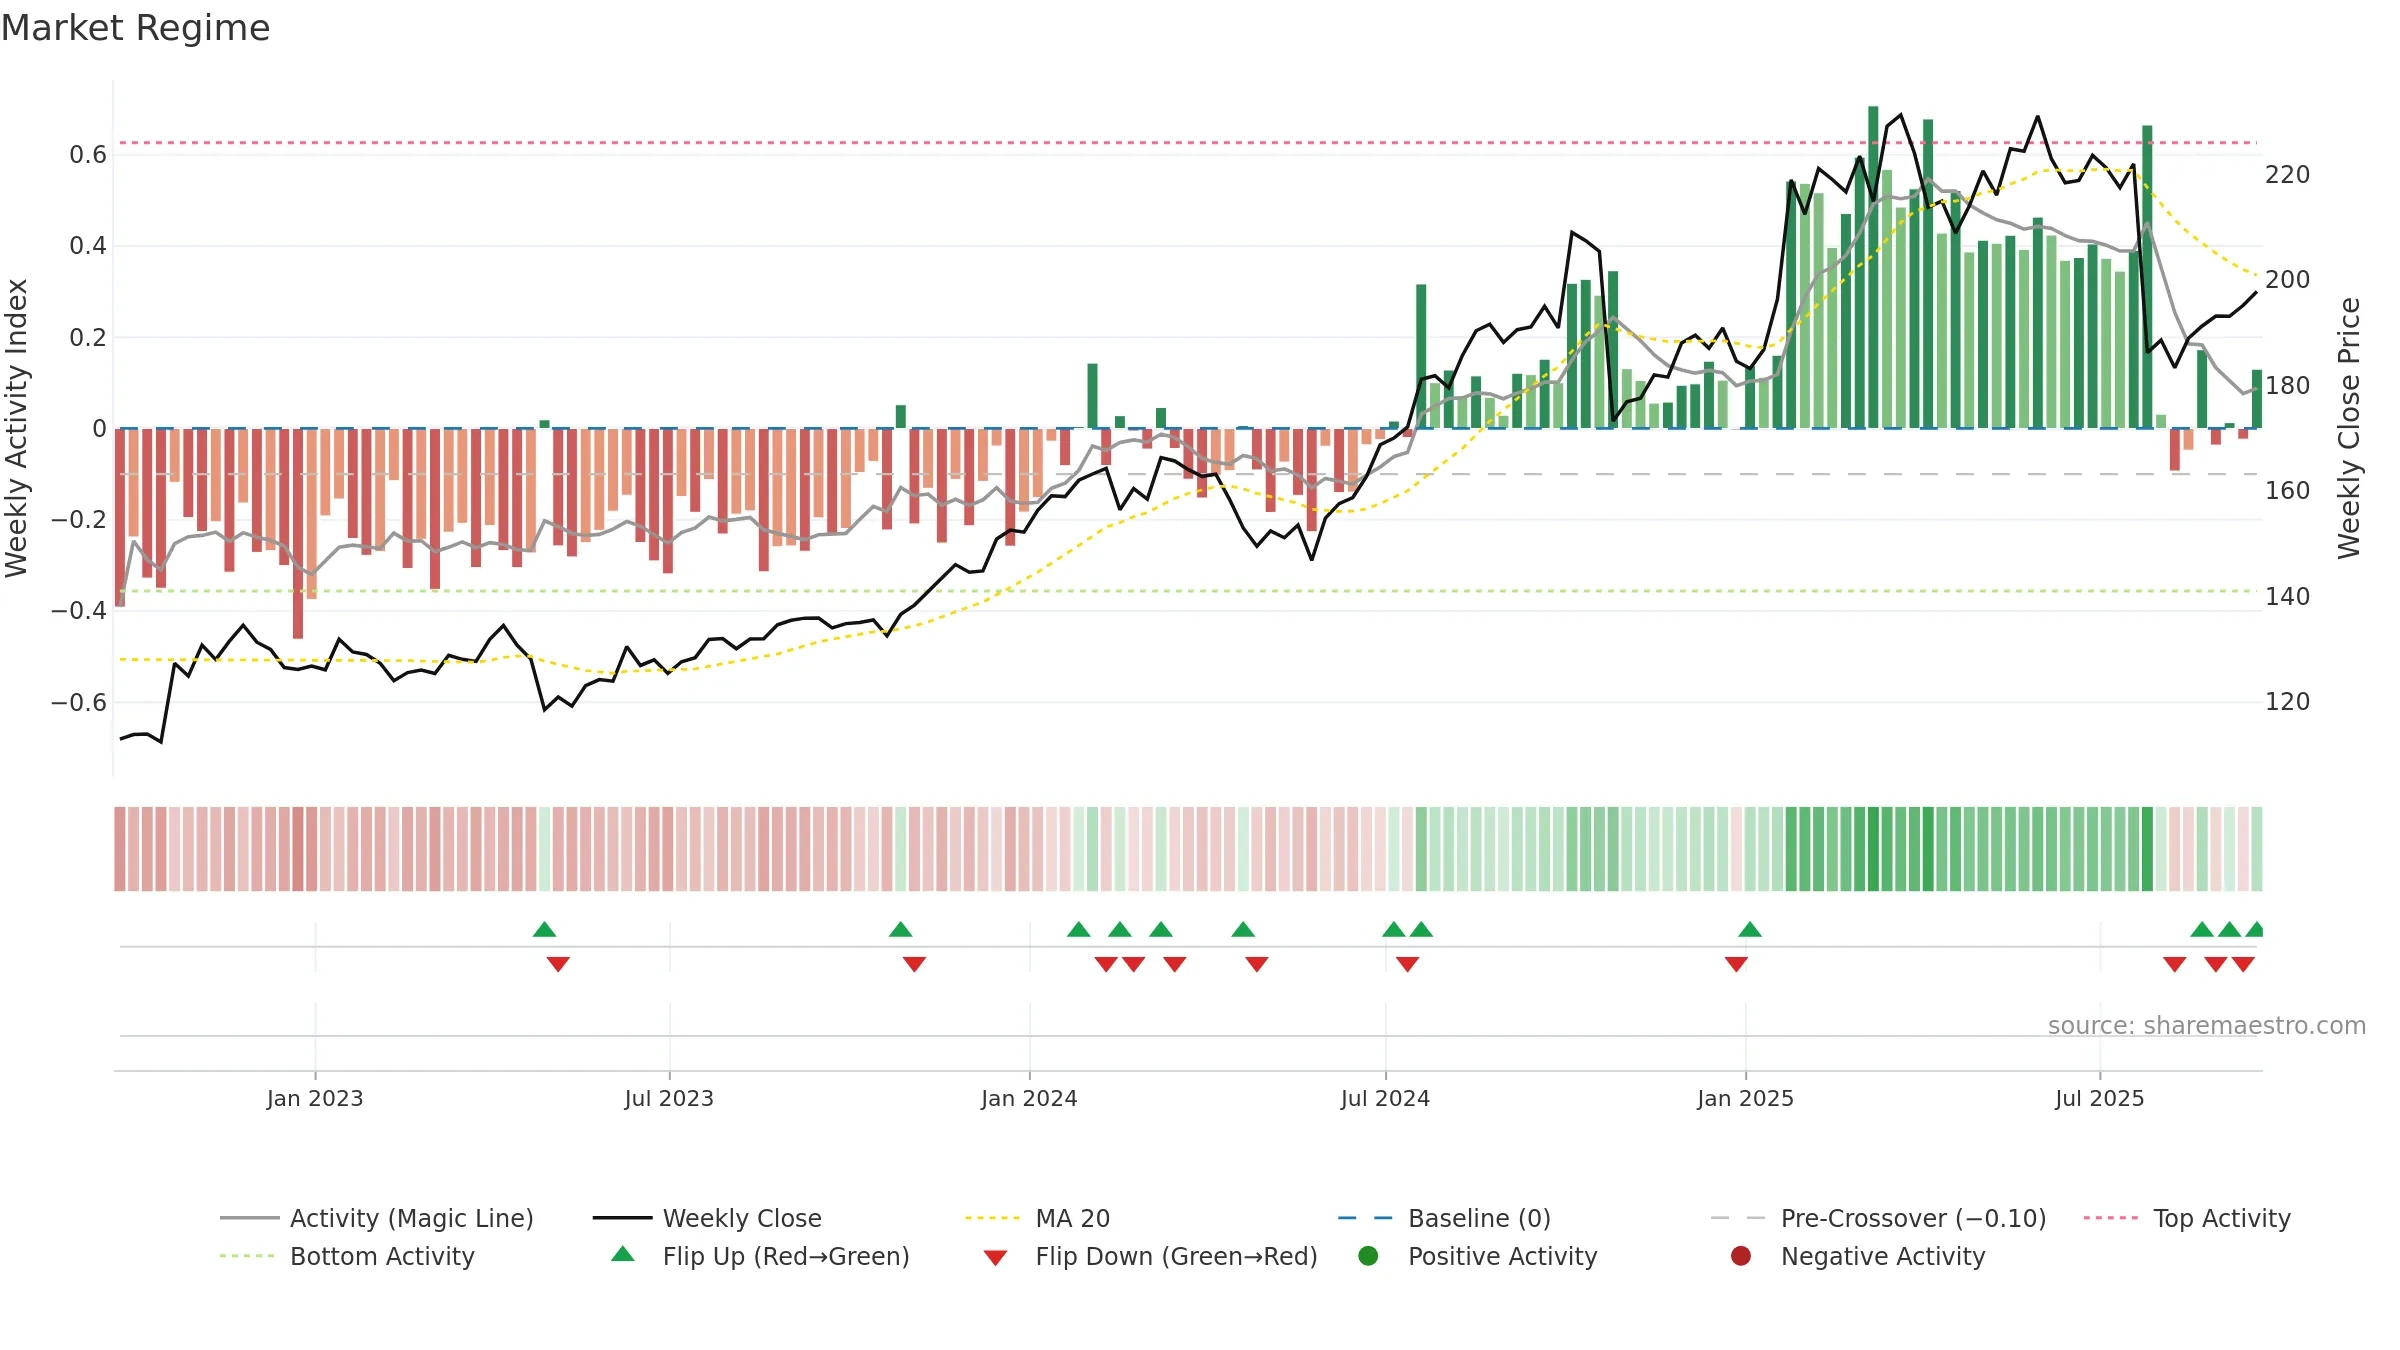Viewport: 2400px width, 1350px height.
Task: Click the dark red Negative Activity circle icon
Action: (1741, 1256)
